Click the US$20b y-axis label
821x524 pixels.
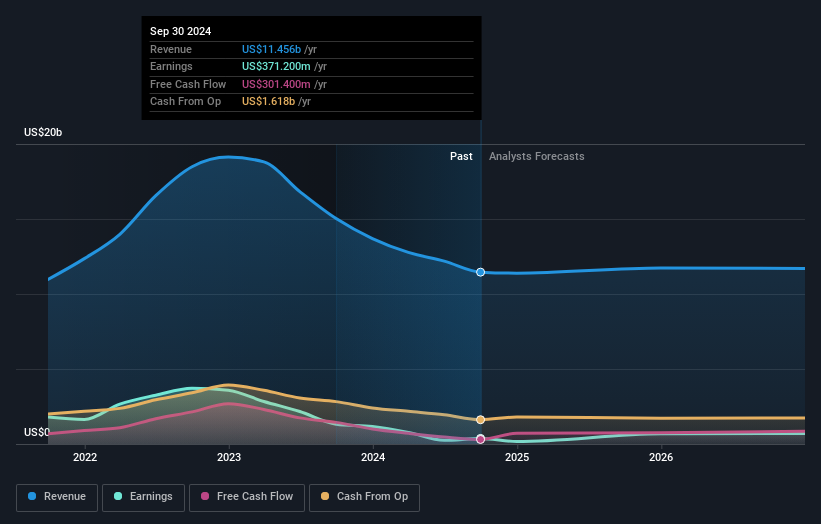click(43, 132)
